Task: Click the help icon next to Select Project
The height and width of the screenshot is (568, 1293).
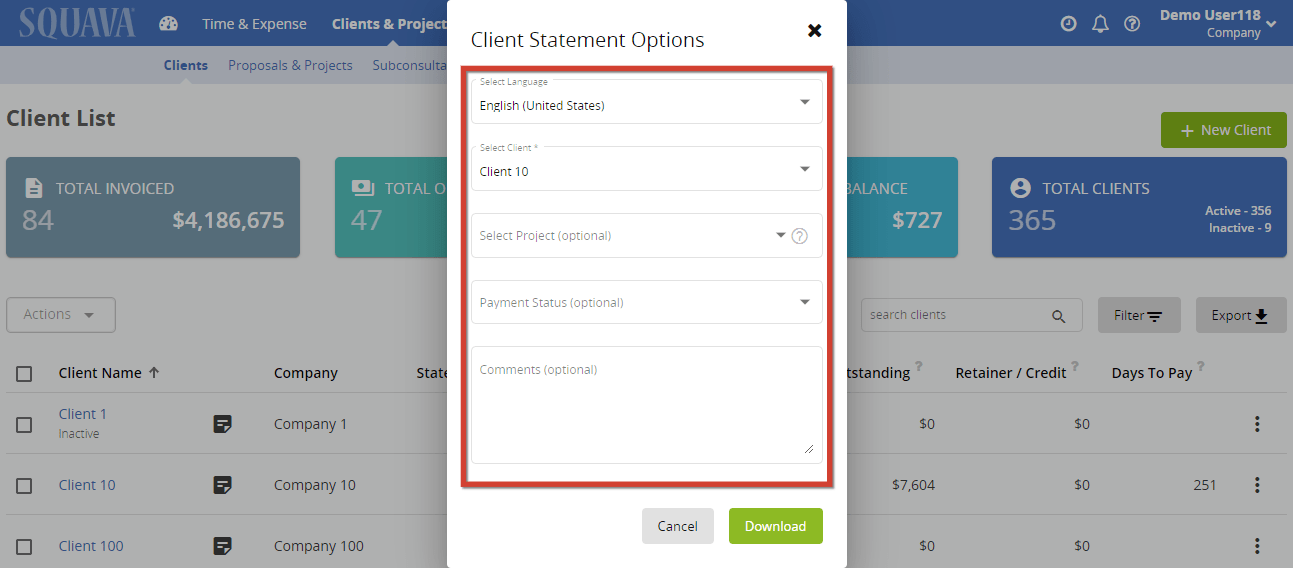Action: (799, 237)
